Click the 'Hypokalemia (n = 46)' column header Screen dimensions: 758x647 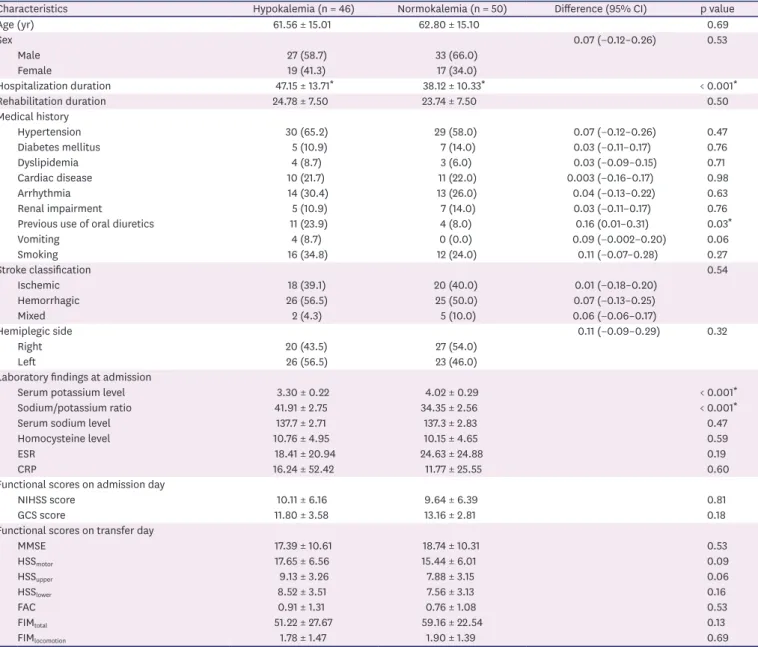tap(303, 9)
